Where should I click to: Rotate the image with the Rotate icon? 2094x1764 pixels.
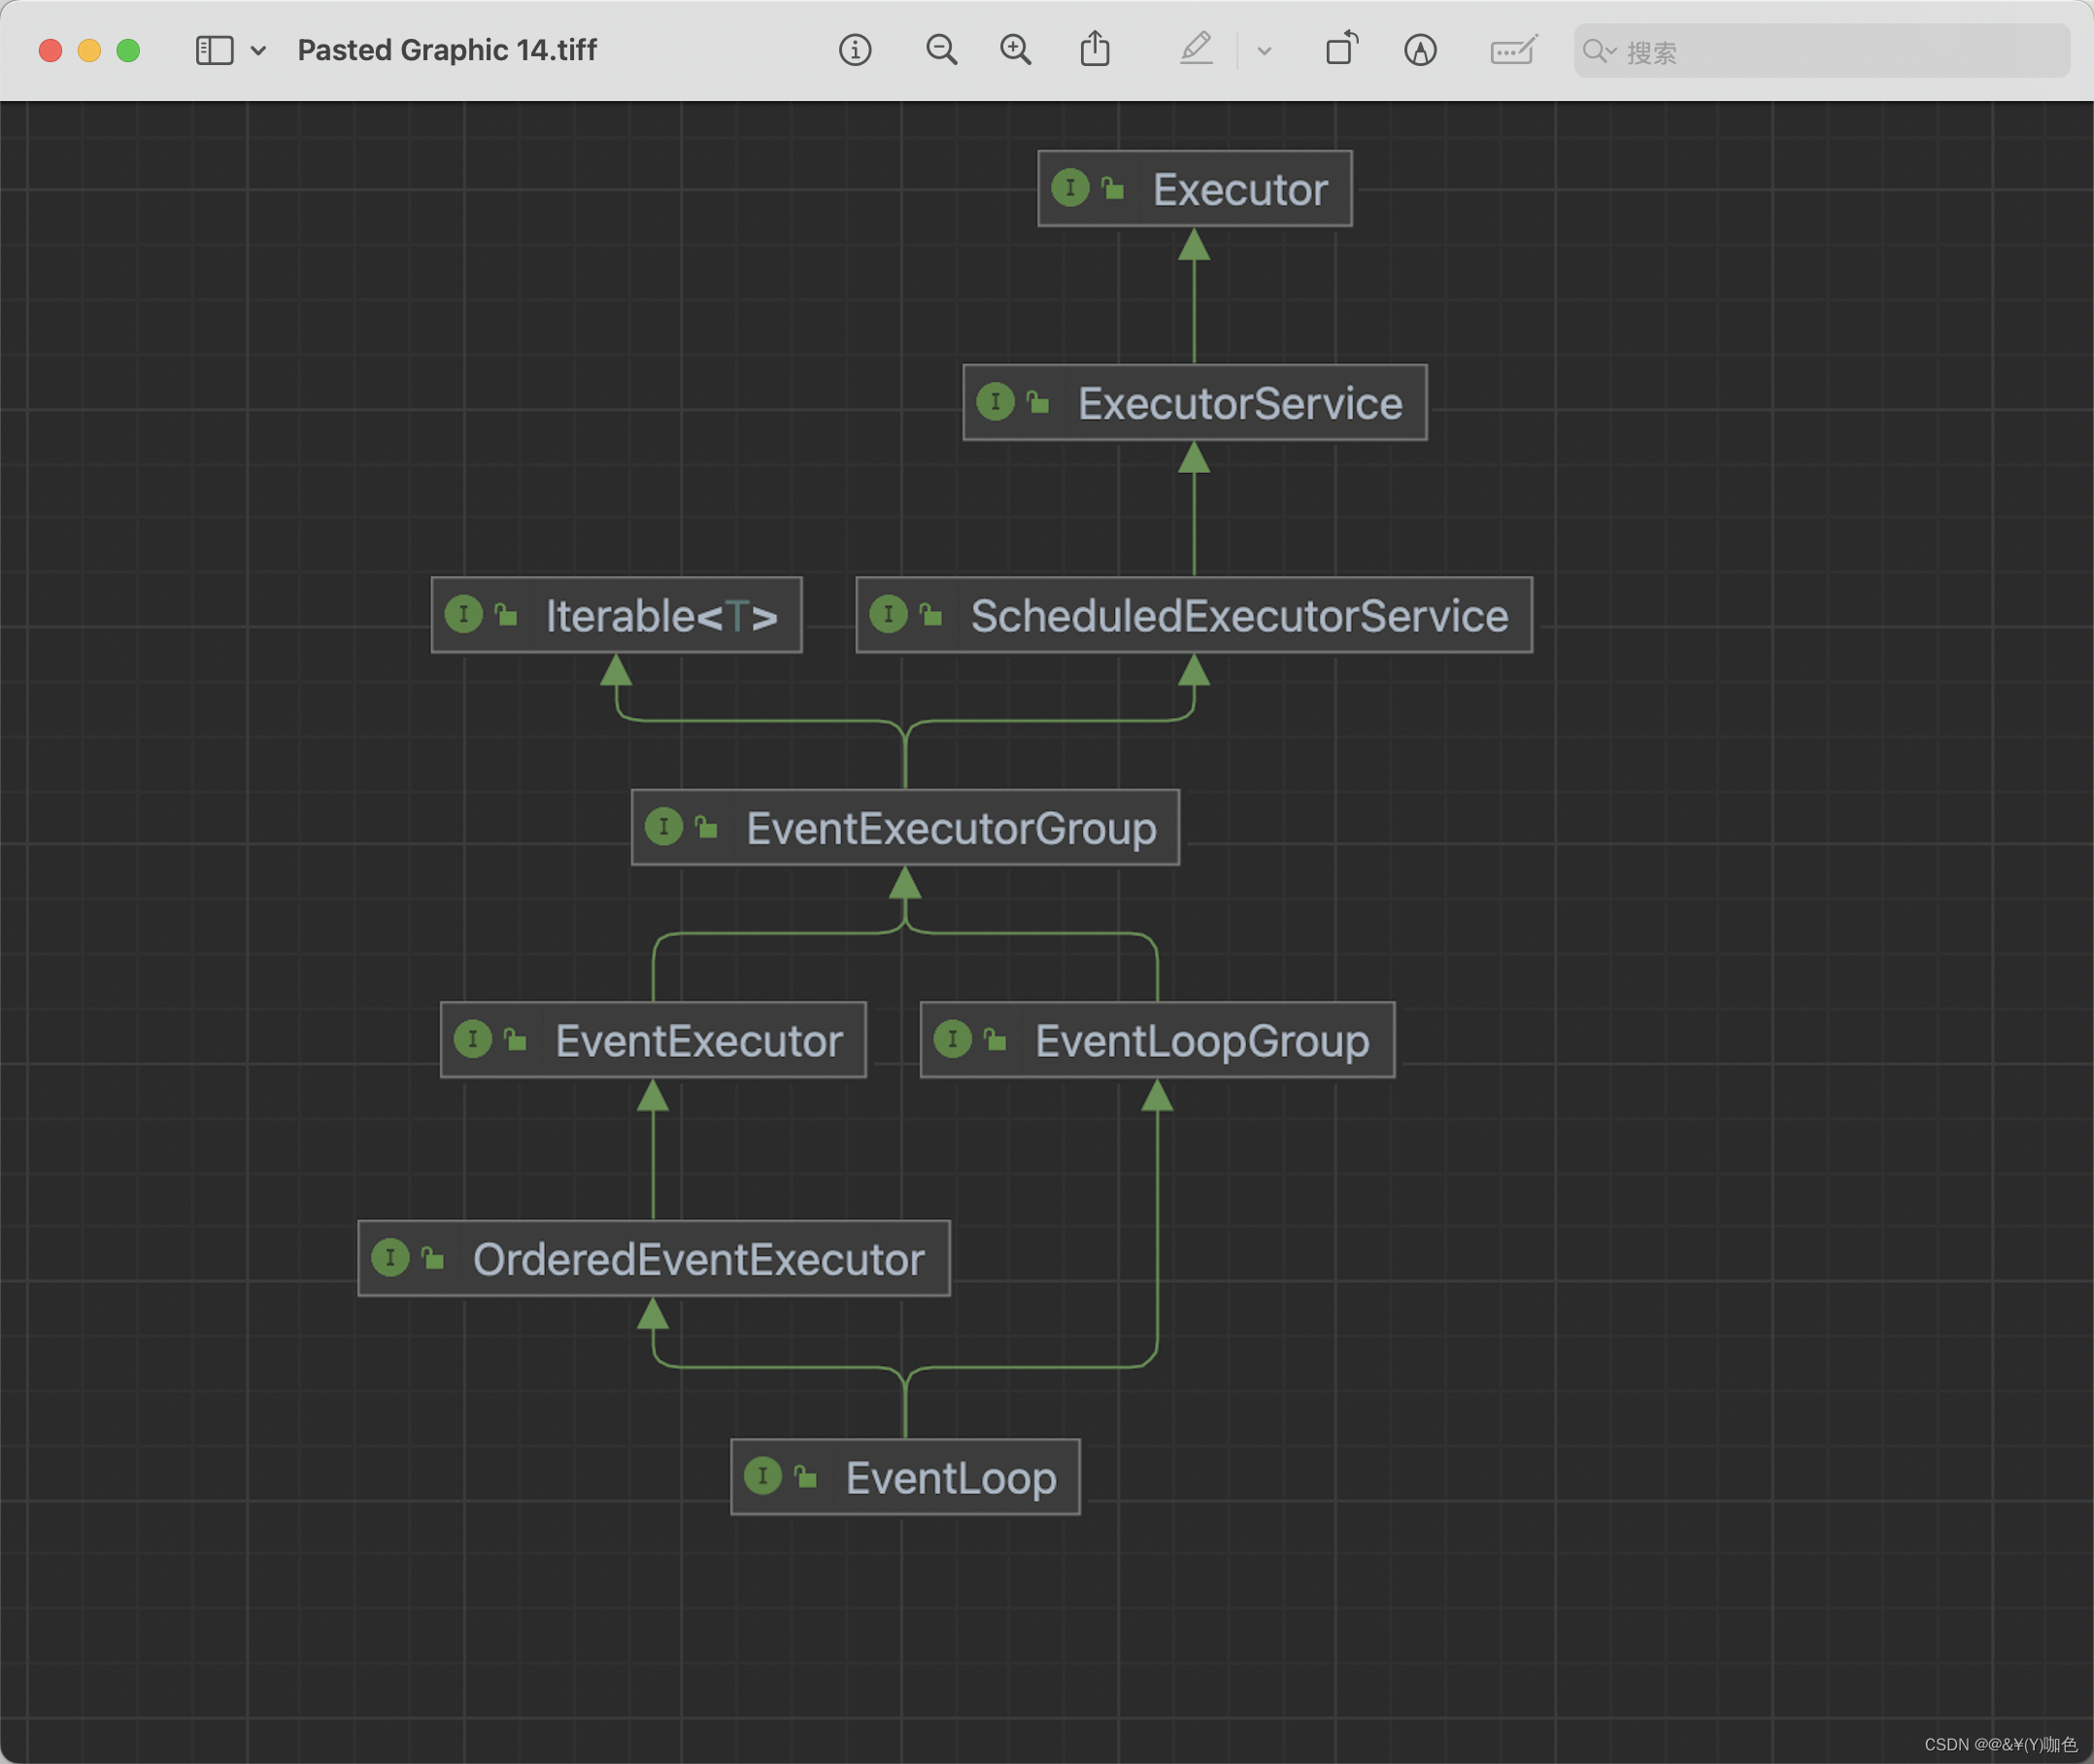1341,50
